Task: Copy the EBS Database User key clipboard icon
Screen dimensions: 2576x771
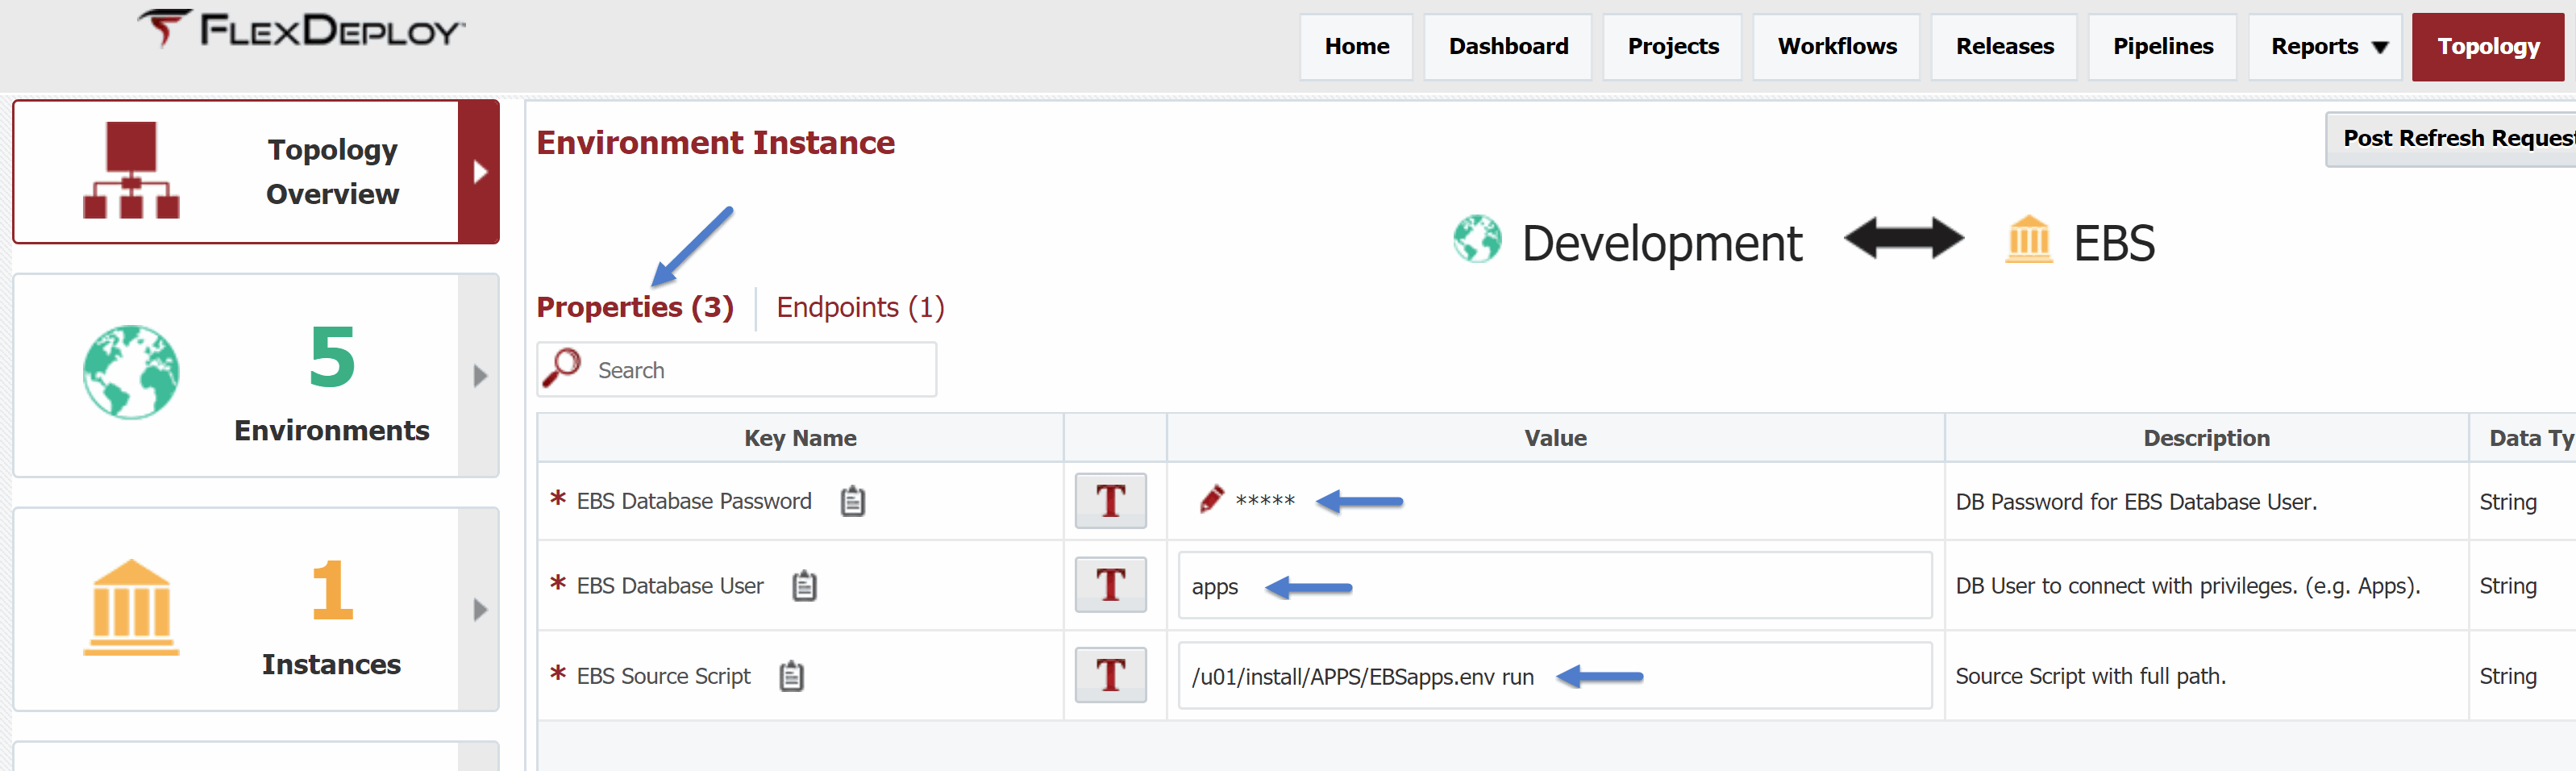Action: click(x=804, y=586)
